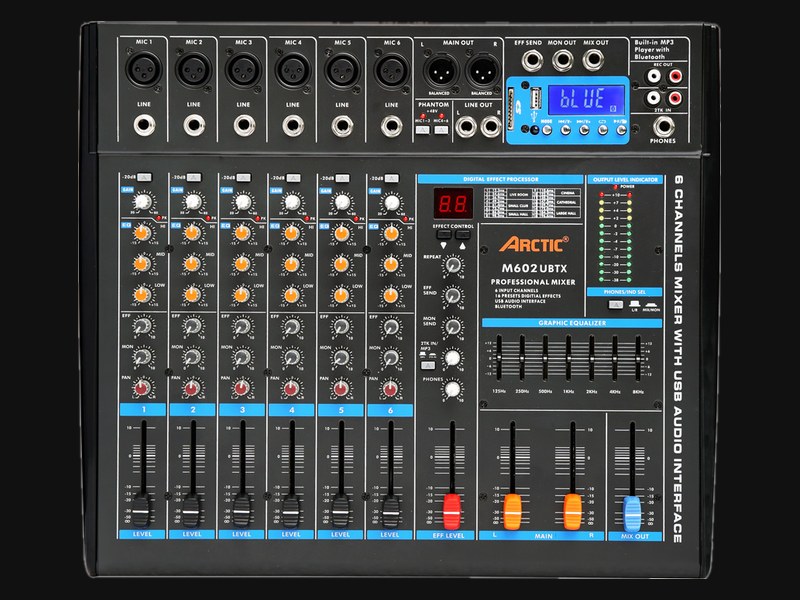Click the 8KHz graphic equalizer slider

(638, 357)
